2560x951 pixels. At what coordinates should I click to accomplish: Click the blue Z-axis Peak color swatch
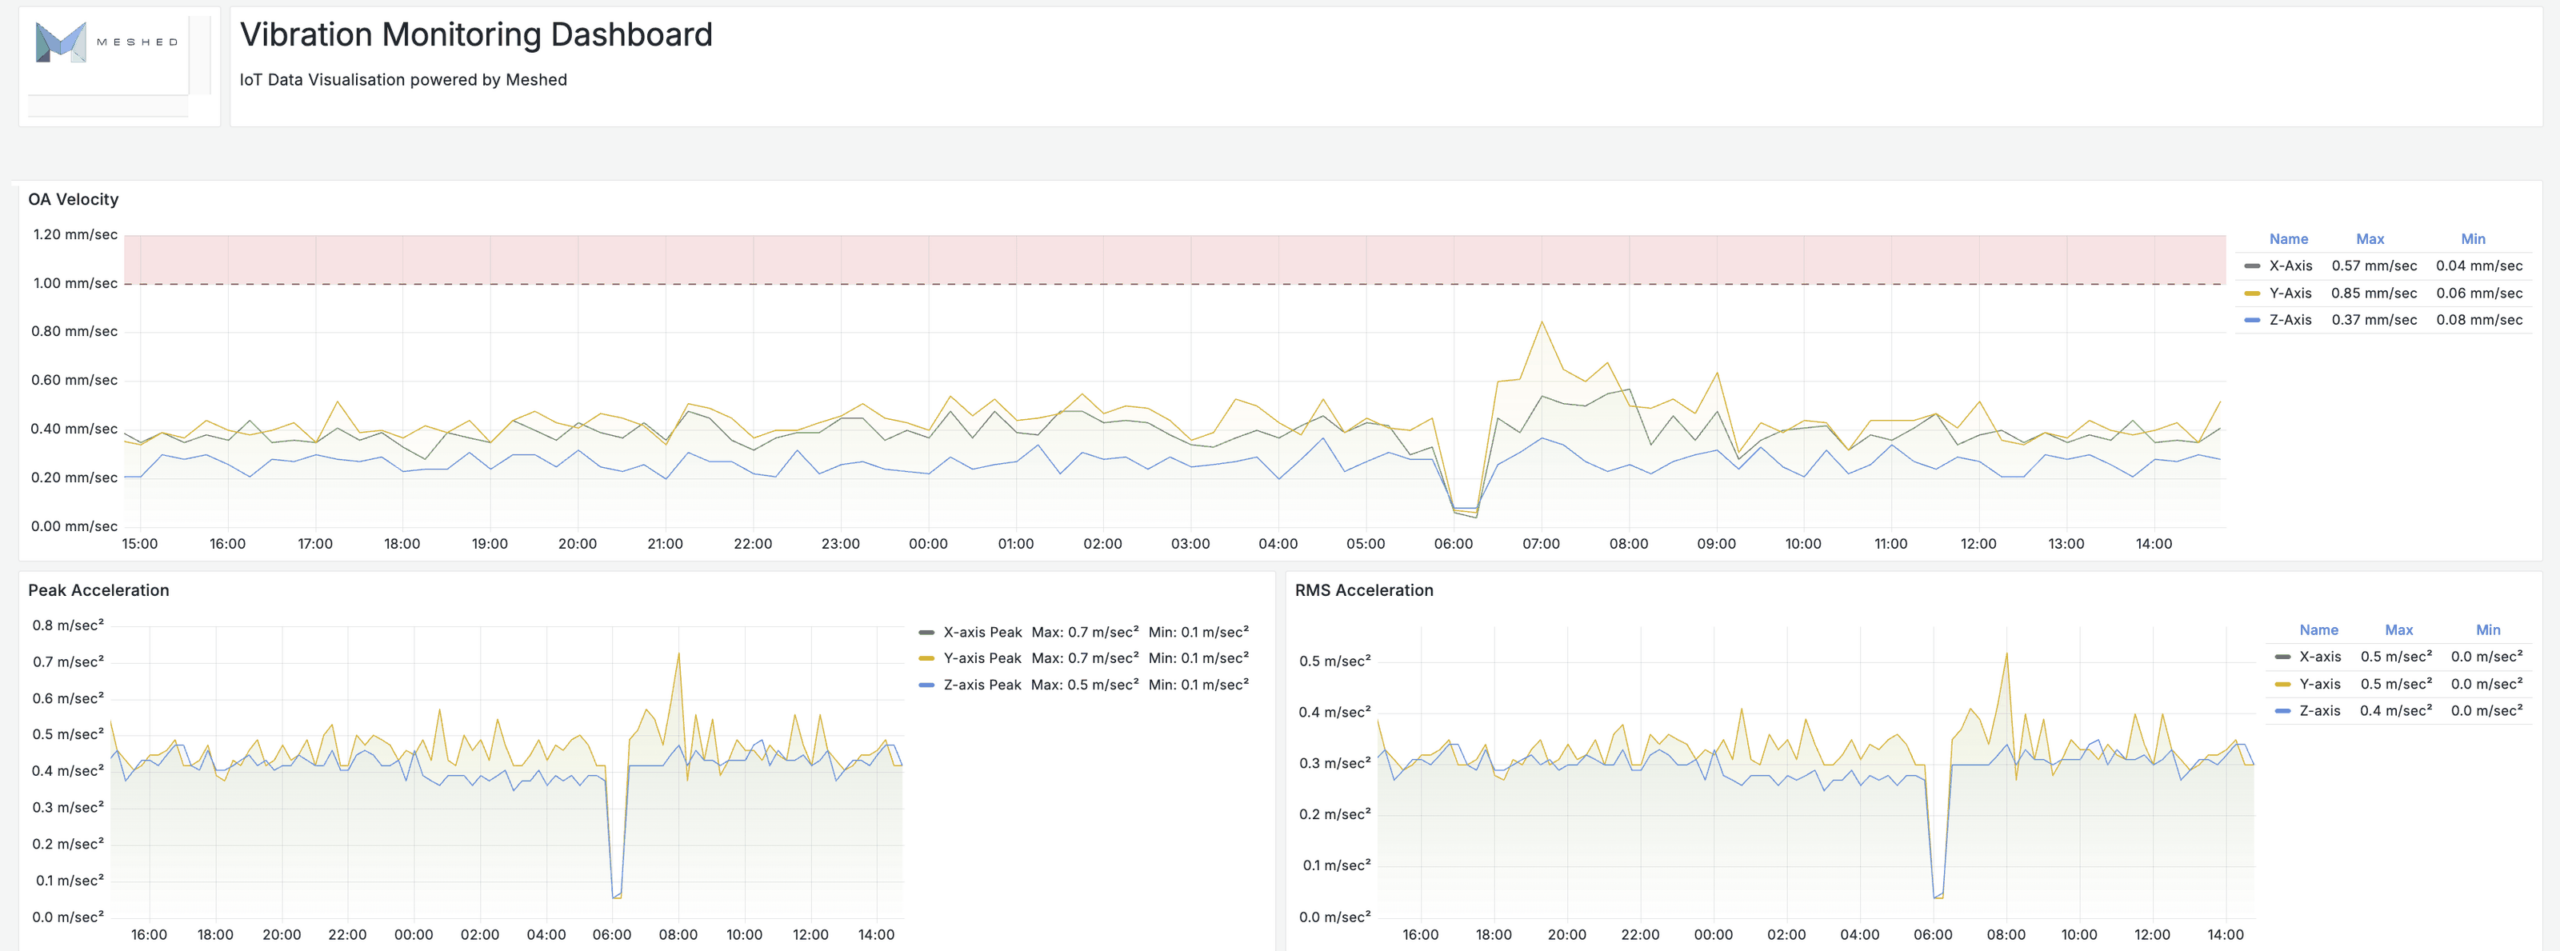926,685
